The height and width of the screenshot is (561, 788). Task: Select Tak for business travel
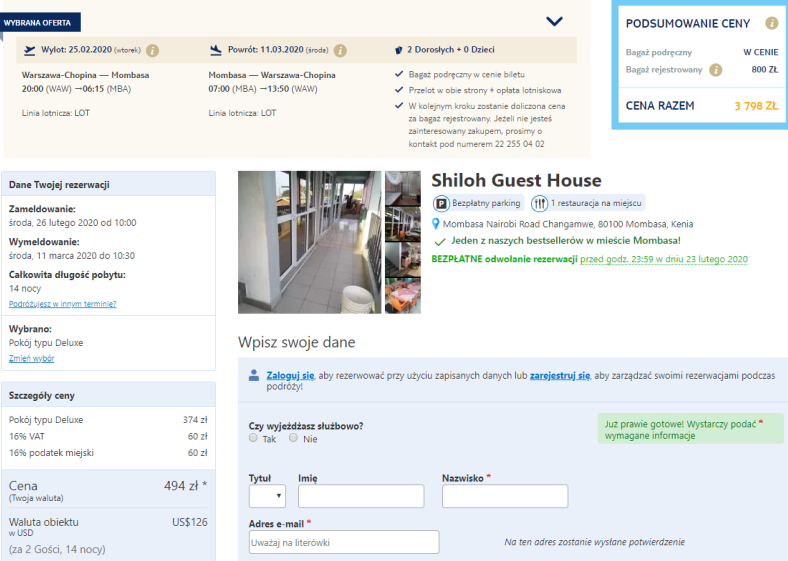253,438
